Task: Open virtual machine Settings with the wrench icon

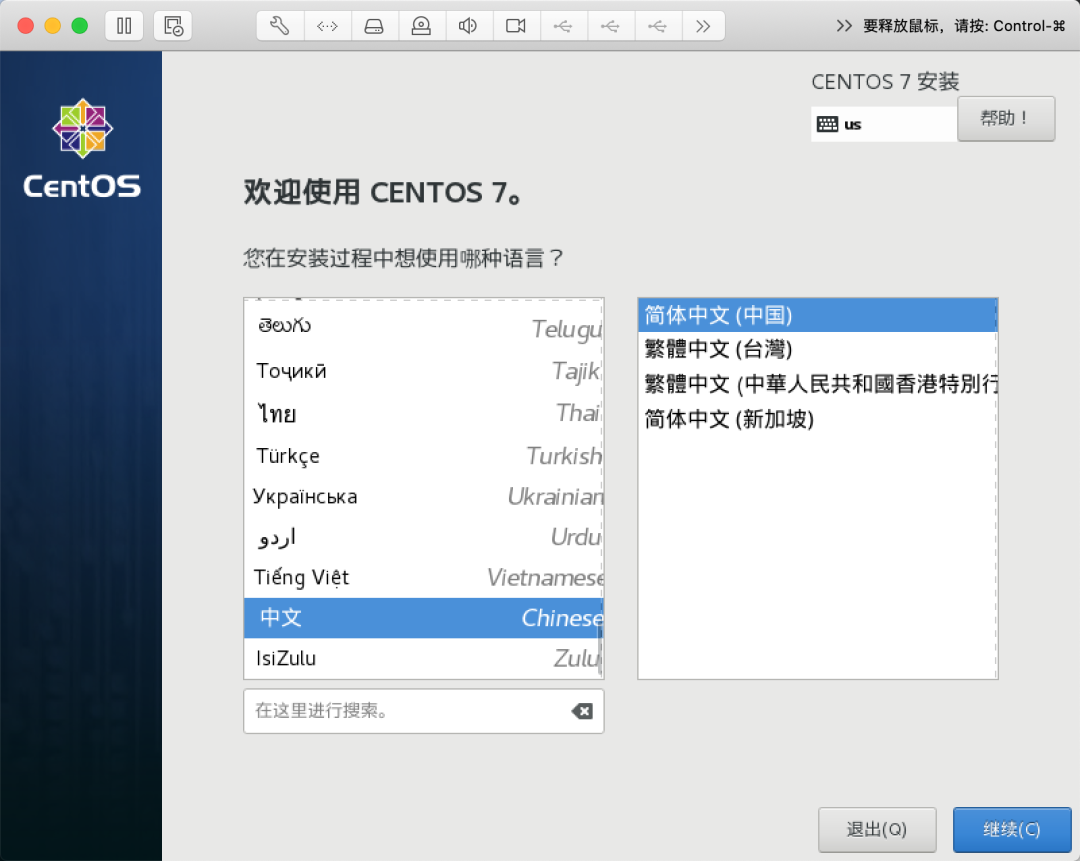Action: [279, 25]
